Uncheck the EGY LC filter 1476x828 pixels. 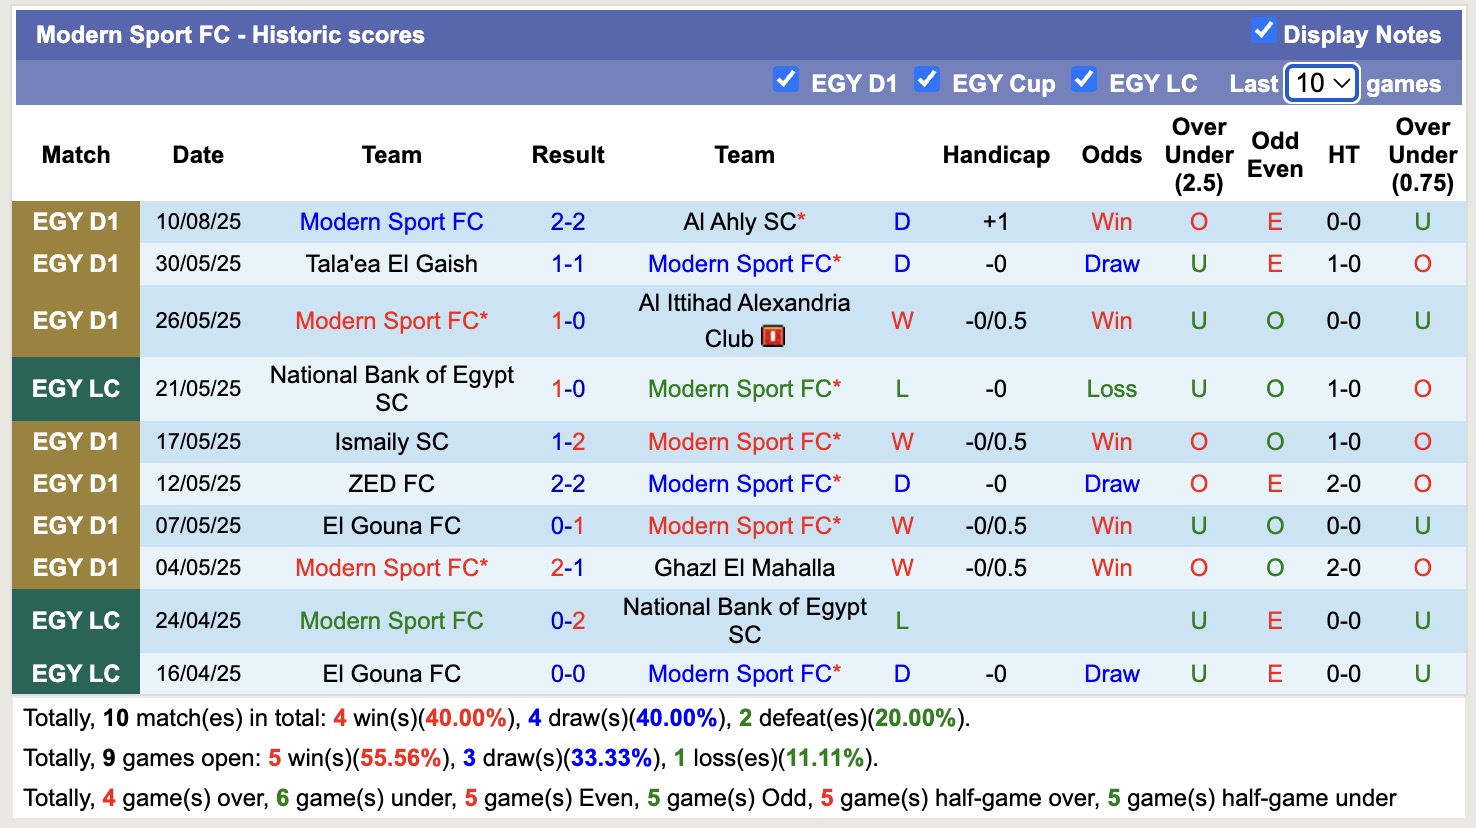1084,78
